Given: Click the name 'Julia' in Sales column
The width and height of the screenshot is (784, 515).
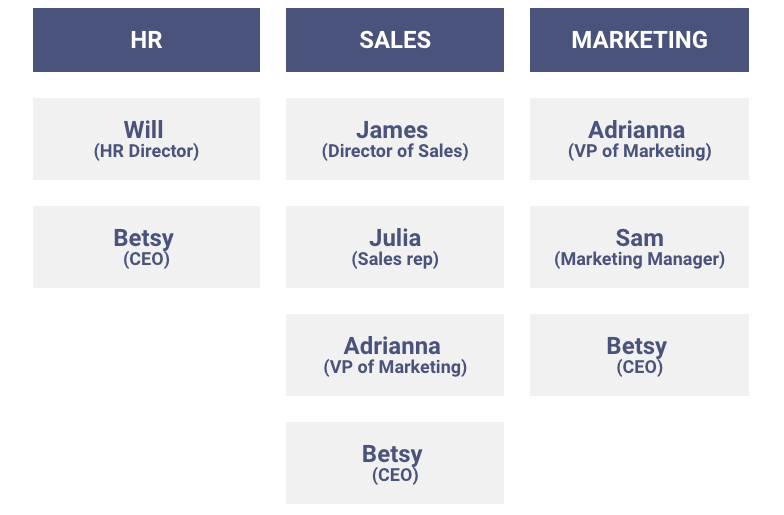Looking at the screenshot, I should [395, 238].
